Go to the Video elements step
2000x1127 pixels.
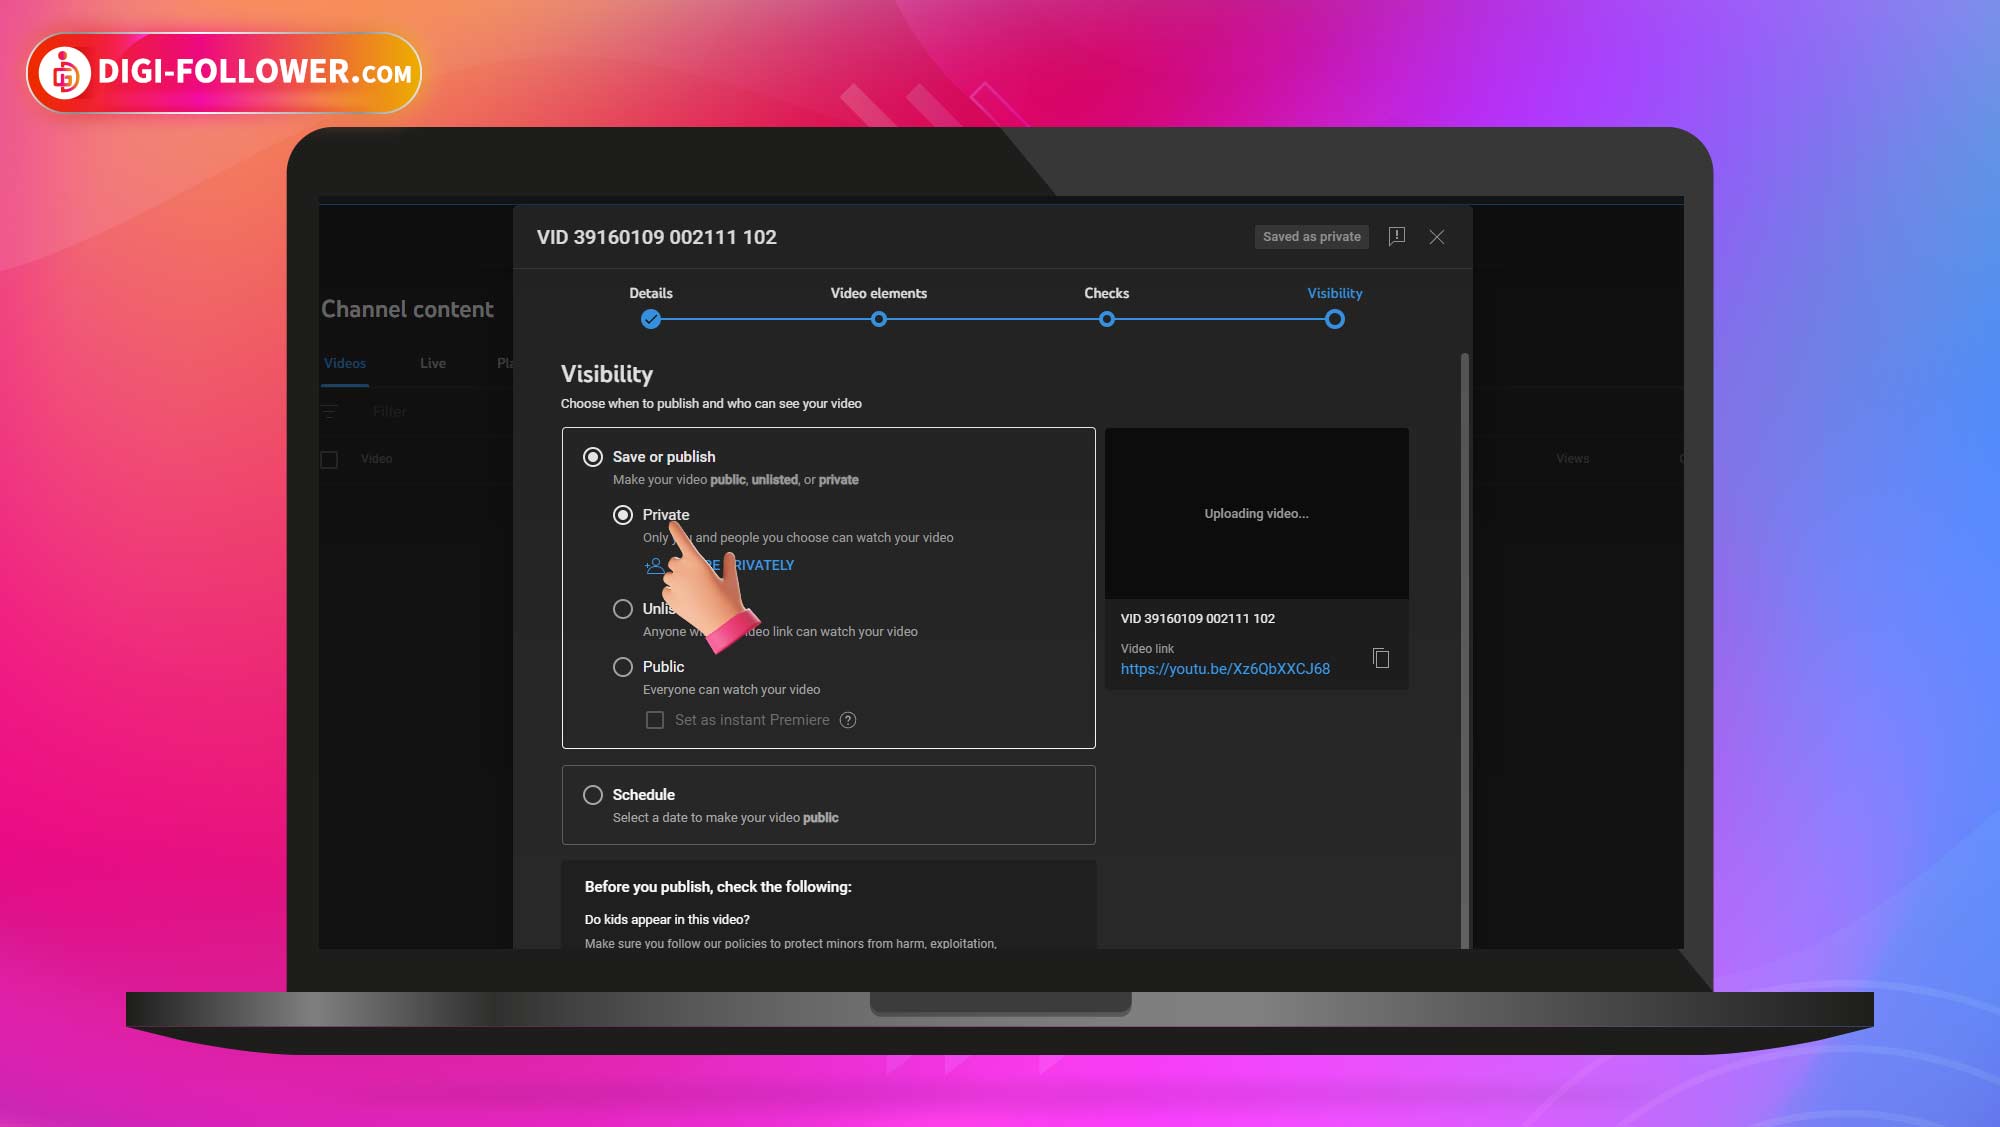click(x=878, y=320)
